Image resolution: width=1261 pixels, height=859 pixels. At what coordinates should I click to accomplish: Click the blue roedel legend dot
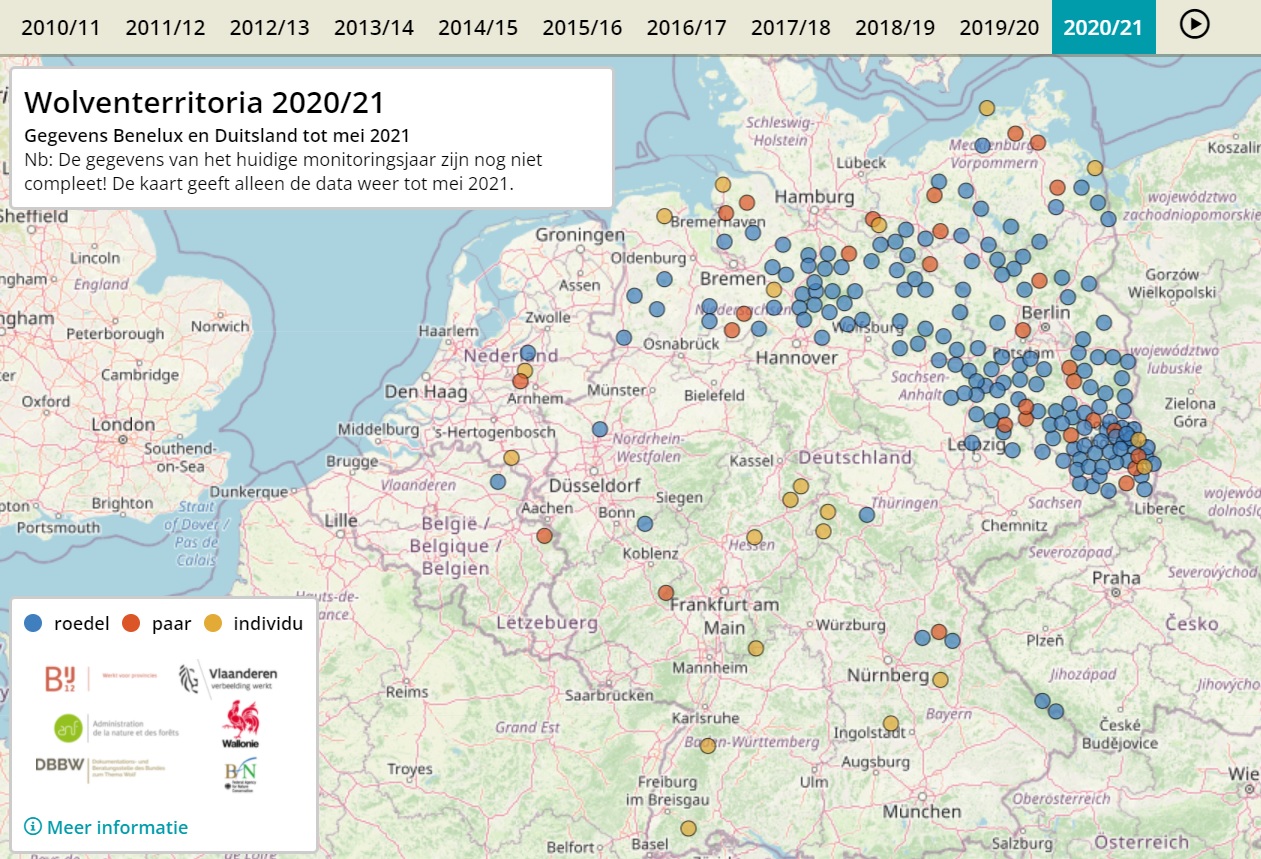coord(34,624)
